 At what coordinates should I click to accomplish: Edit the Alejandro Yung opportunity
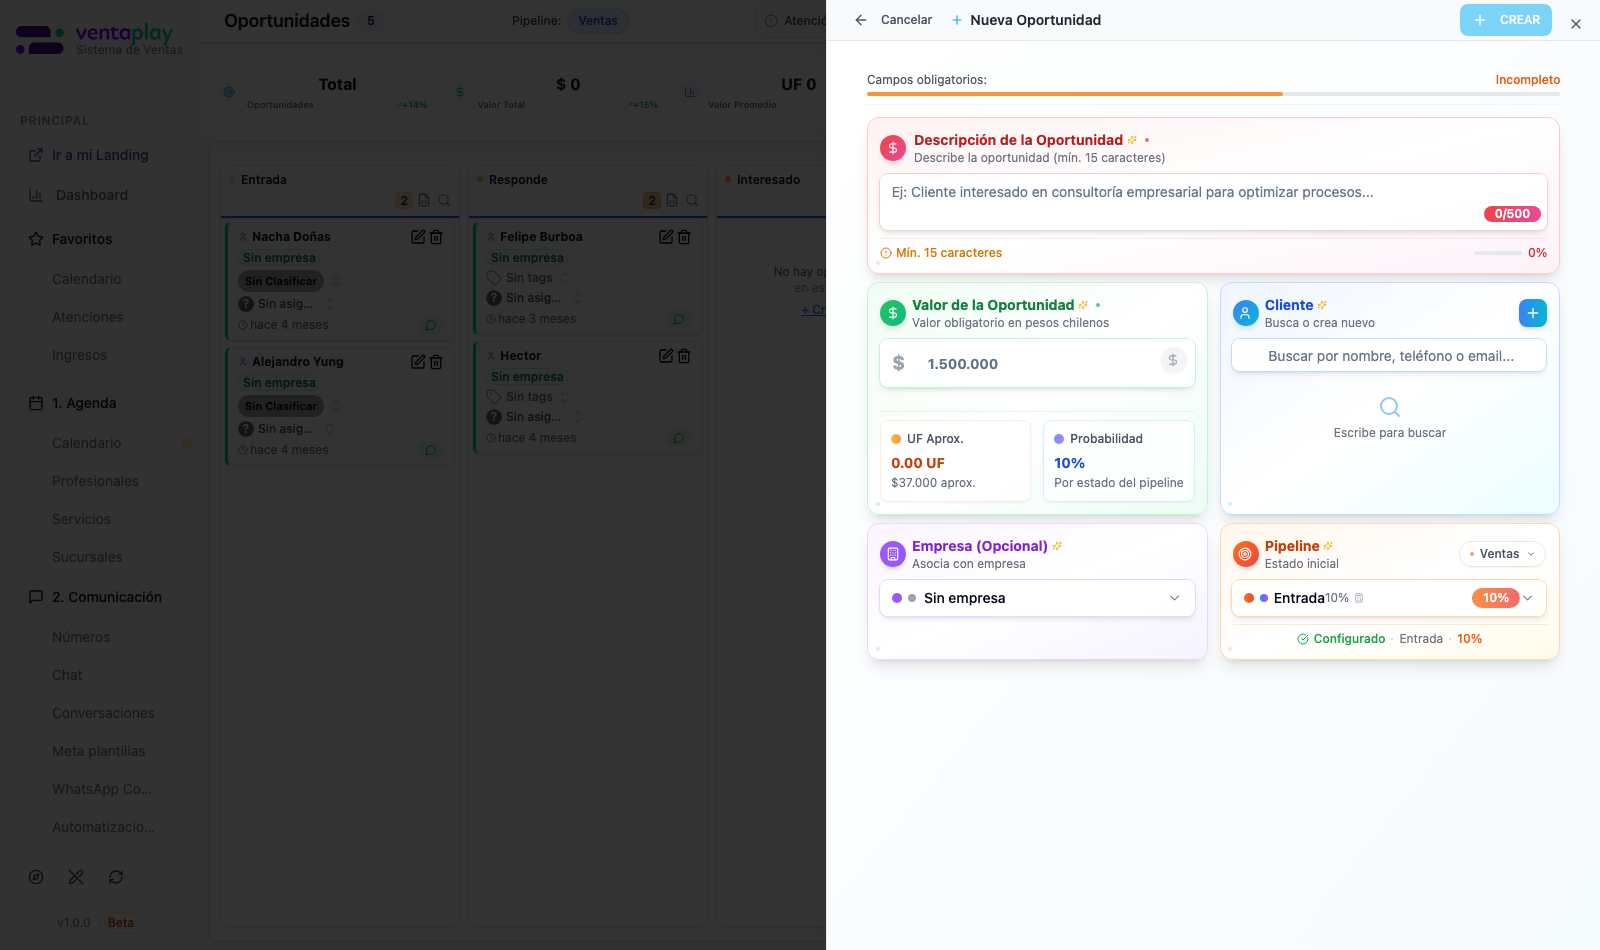click(x=418, y=362)
